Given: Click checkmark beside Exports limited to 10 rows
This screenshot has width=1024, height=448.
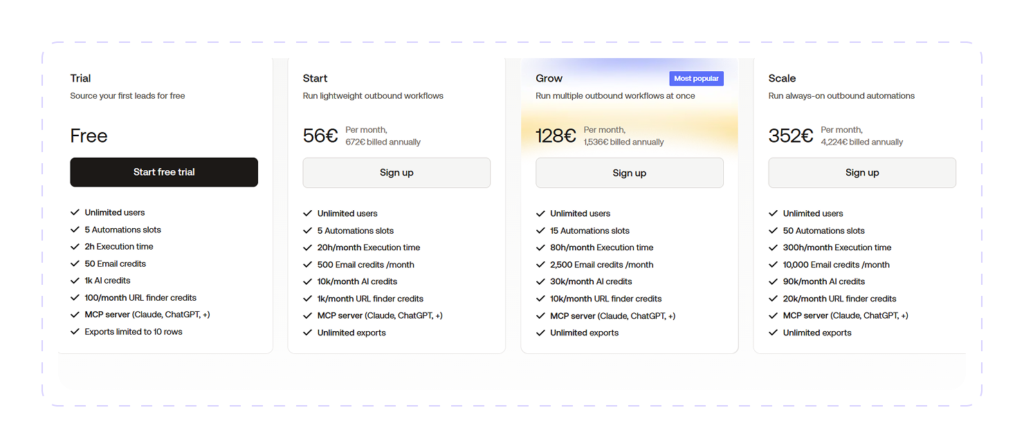Looking at the screenshot, I should tap(74, 332).
